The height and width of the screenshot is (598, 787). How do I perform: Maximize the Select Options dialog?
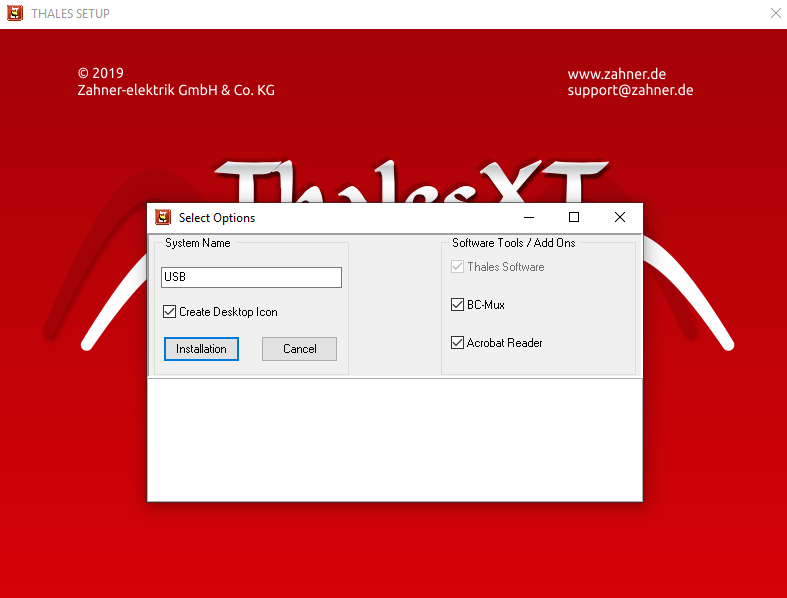[x=574, y=217]
